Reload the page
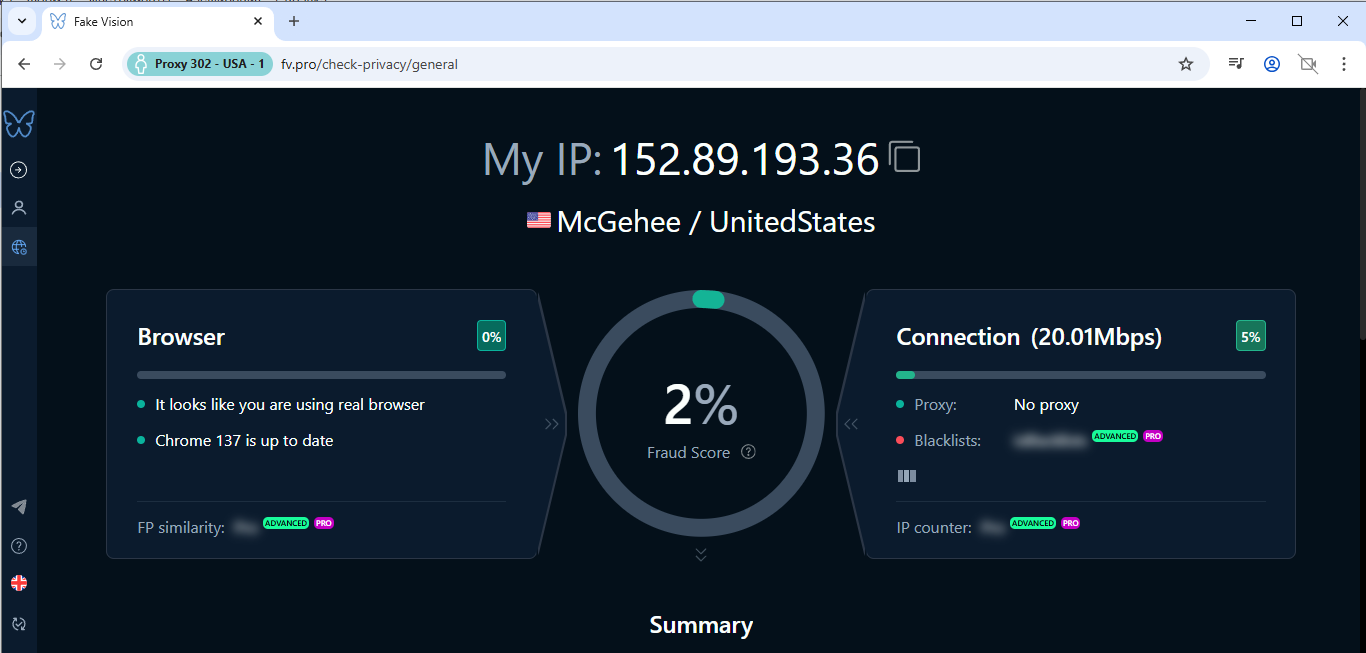The height and width of the screenshot is (653, 1366). tap(96, 64)
